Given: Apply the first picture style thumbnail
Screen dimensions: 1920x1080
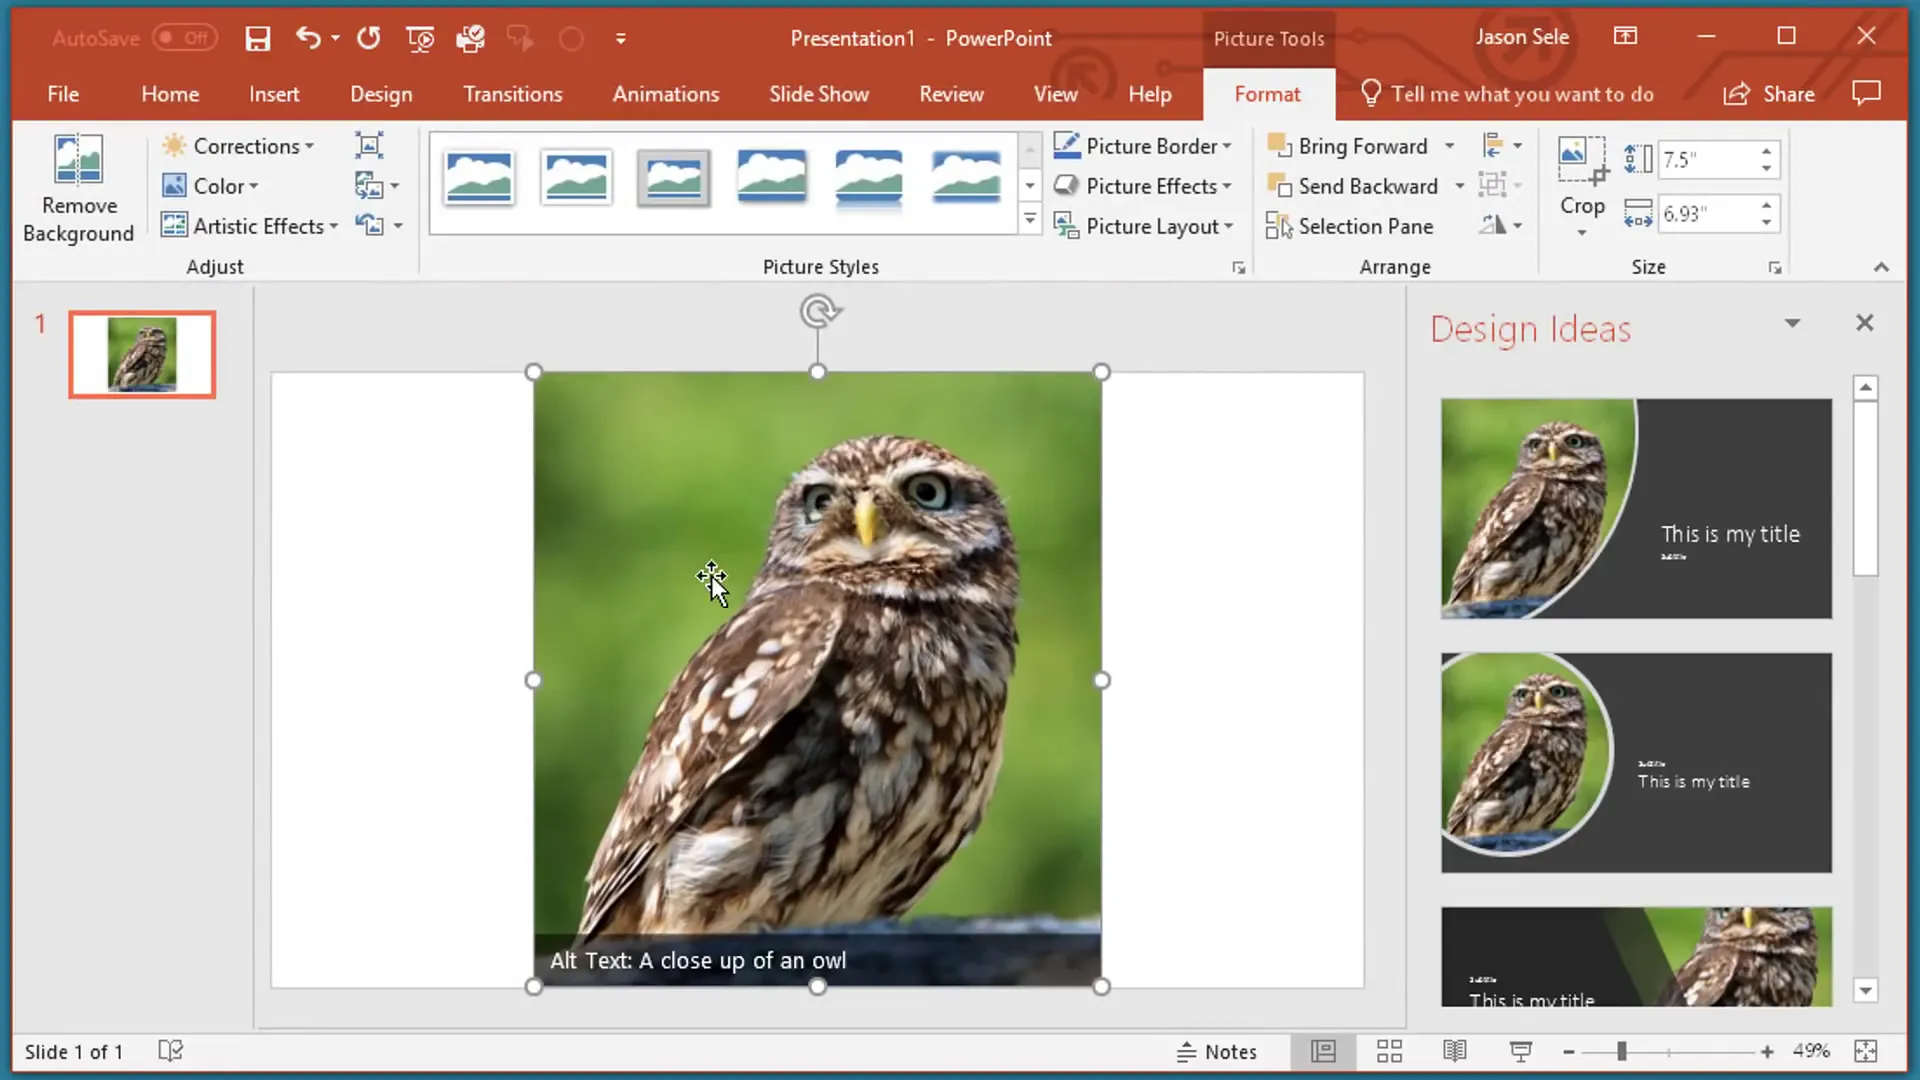Looking at the screenshot, I should click(479, 178).
